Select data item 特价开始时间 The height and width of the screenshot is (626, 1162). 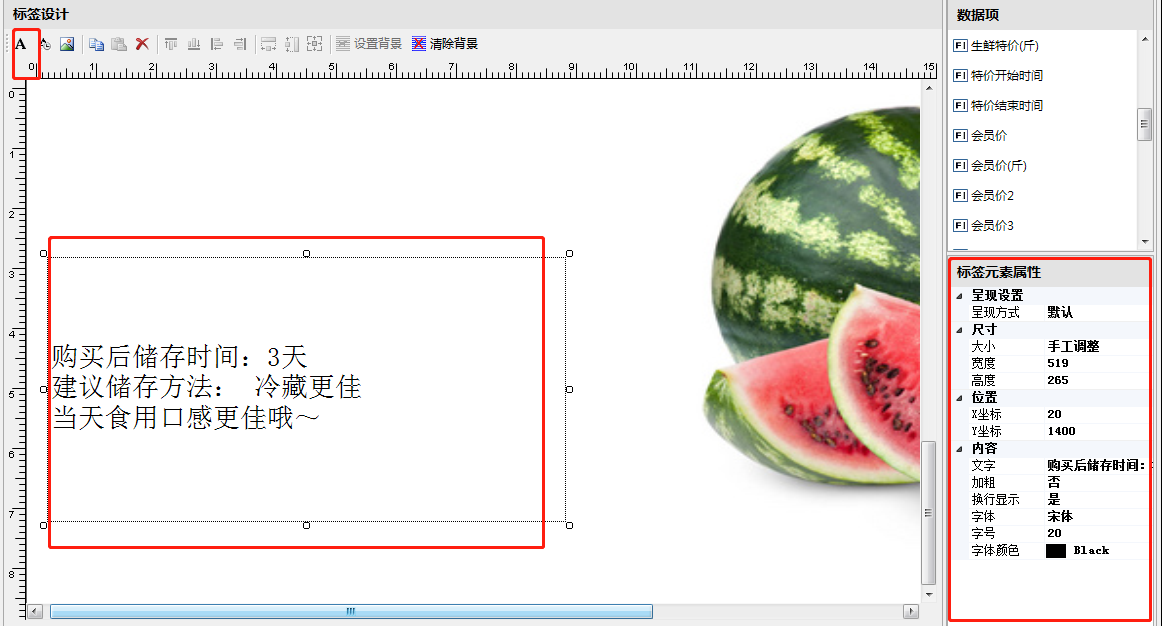(x=1006, y=76)
